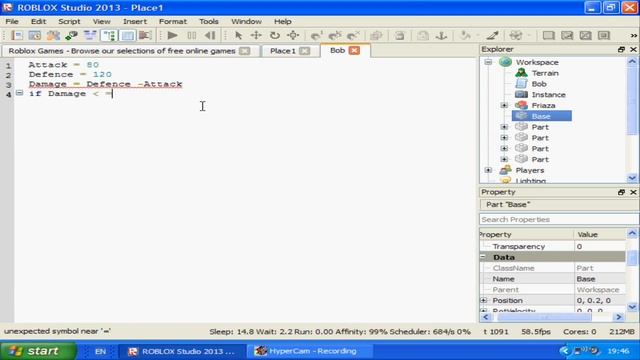Image resolution: width=640 pixels, height=360 pixels.
Task: Expand the Position property row
Action: [484, 300]
